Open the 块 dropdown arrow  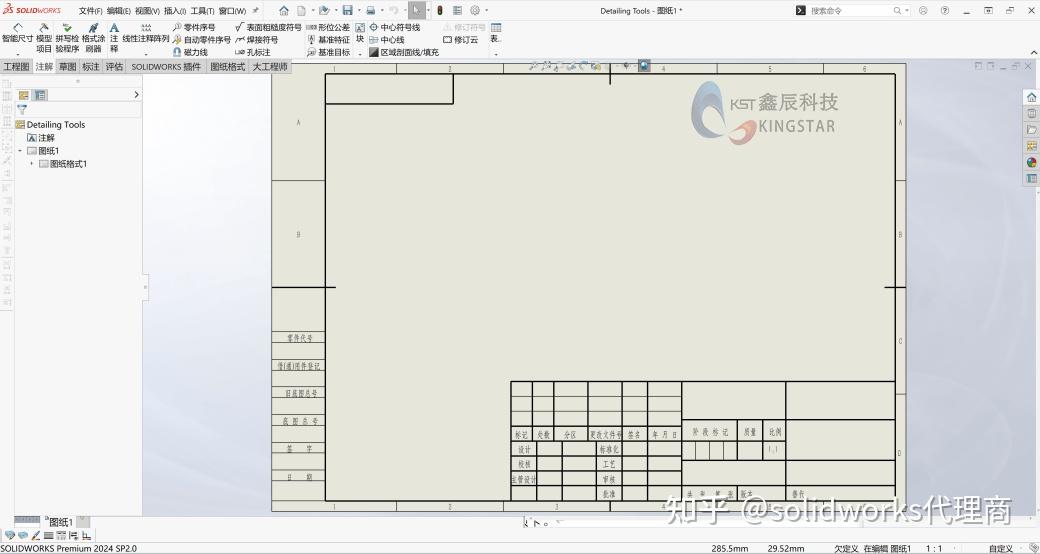(x=359, y=53)
